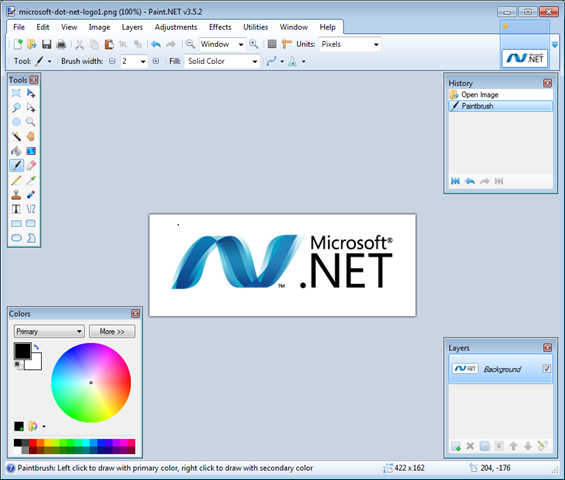Viewport: 565px width, 480px height.
Task: Select the Eraser tool
Action: [x=31, y=165]
